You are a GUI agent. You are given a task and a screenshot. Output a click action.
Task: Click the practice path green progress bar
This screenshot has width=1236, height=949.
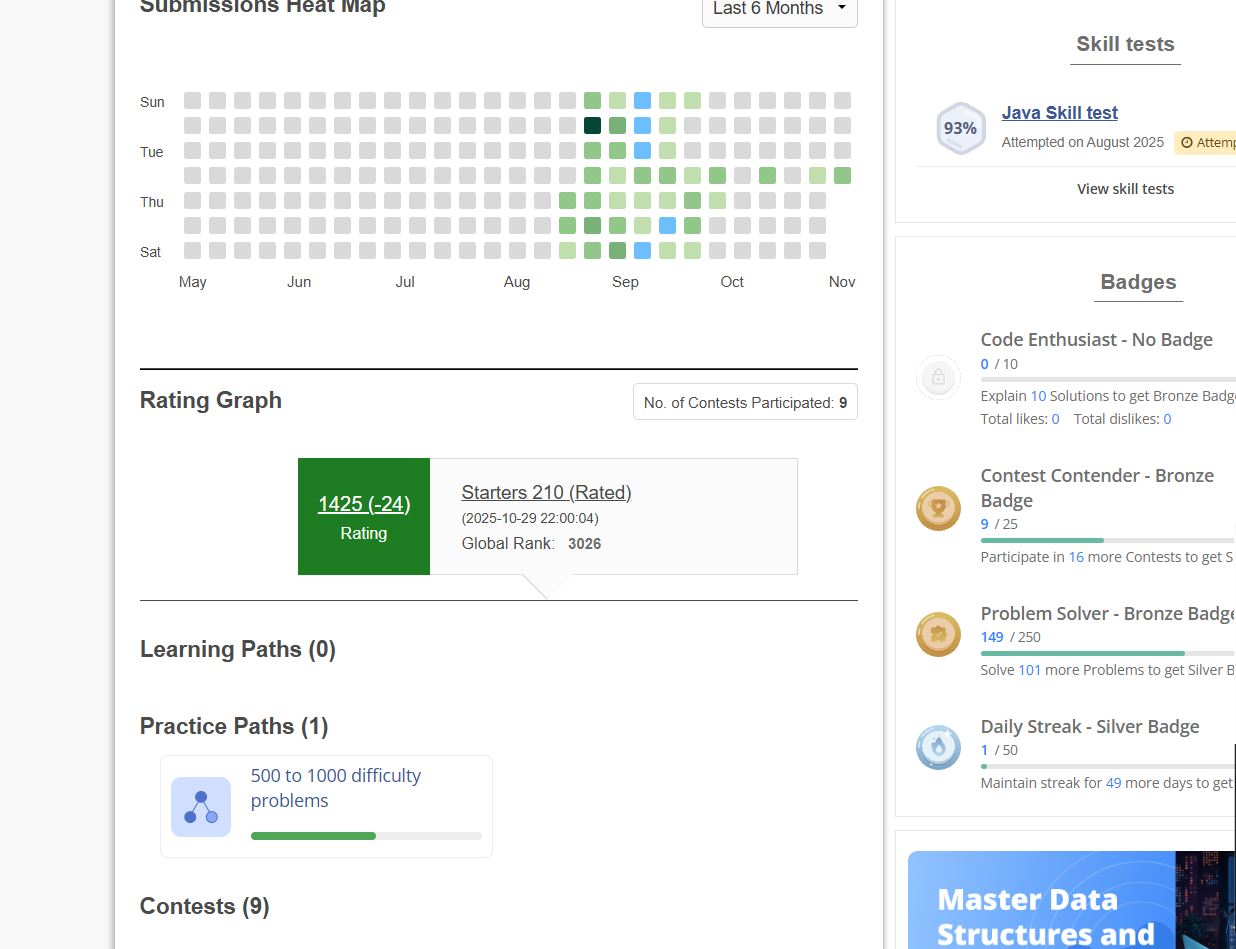(366, 836)
